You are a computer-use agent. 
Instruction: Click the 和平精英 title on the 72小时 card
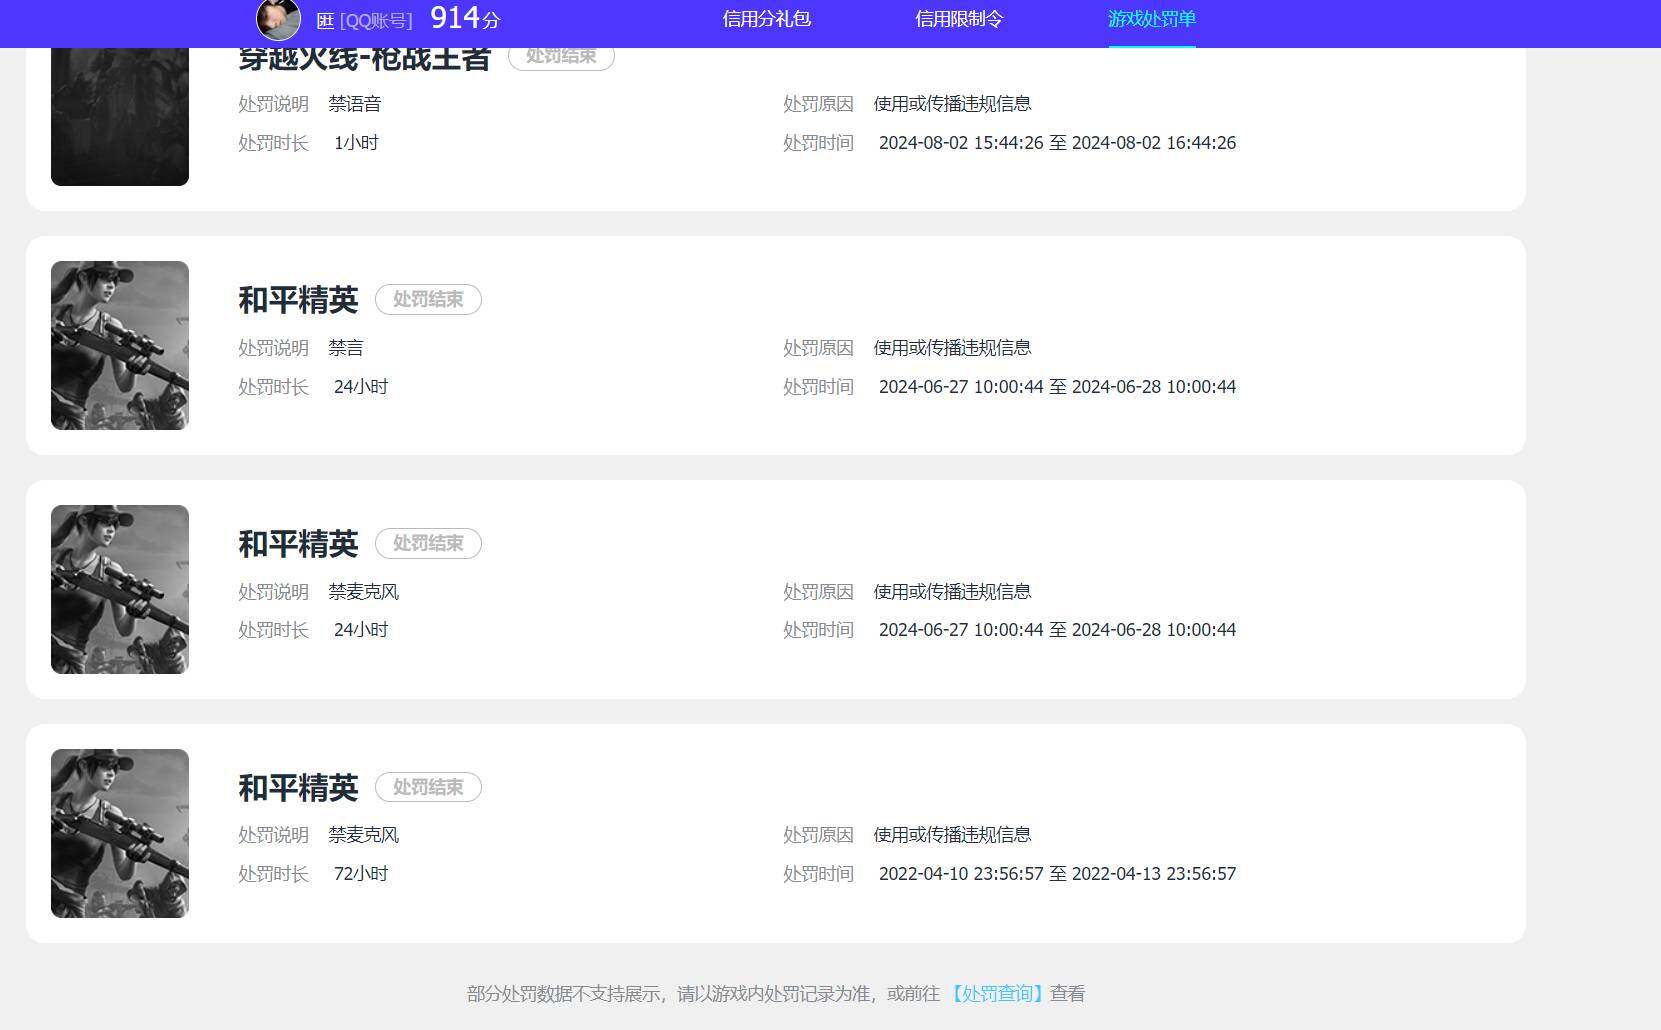point(298,788)
